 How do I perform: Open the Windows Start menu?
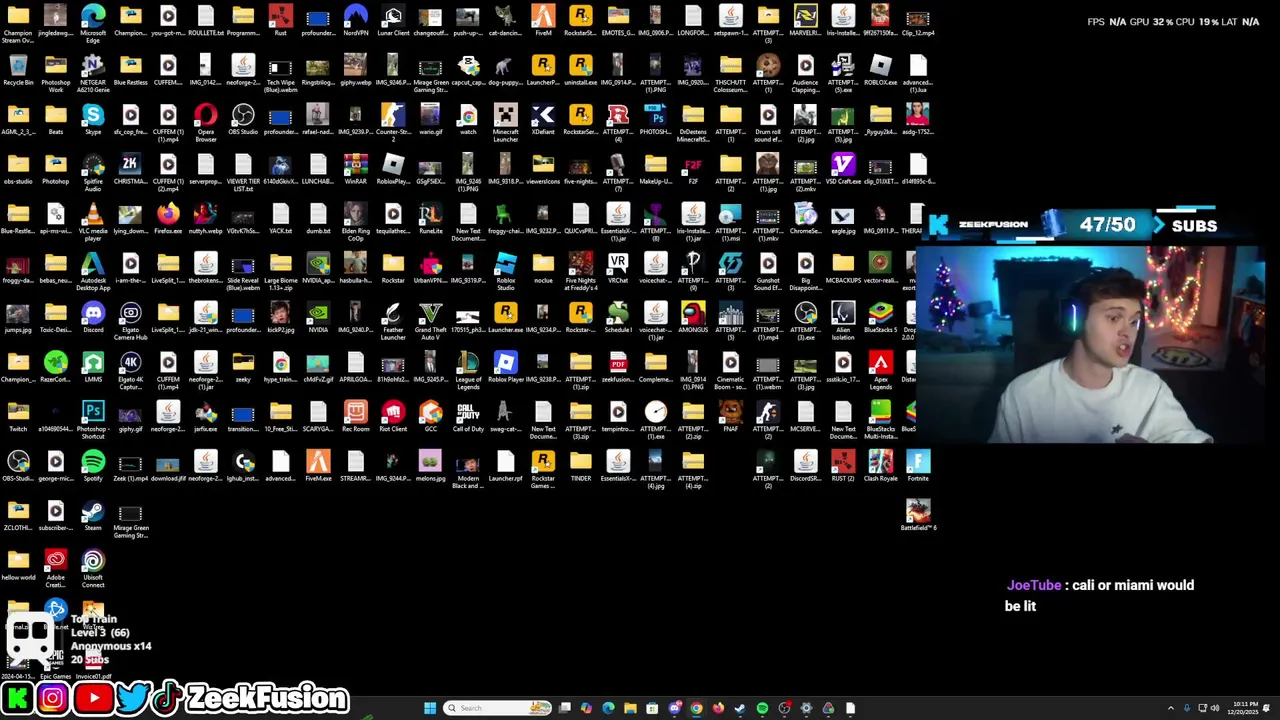[x=430, y=708]
